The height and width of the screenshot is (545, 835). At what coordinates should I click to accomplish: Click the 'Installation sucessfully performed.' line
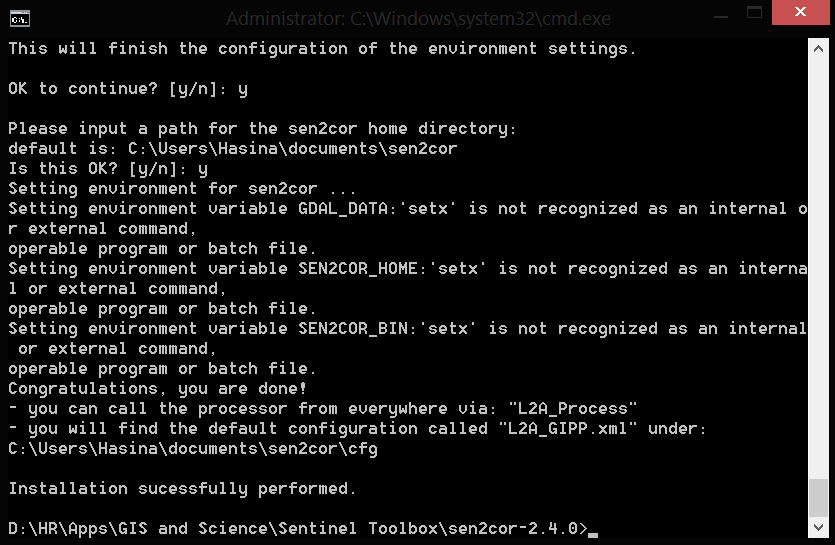tap(182, 489)
